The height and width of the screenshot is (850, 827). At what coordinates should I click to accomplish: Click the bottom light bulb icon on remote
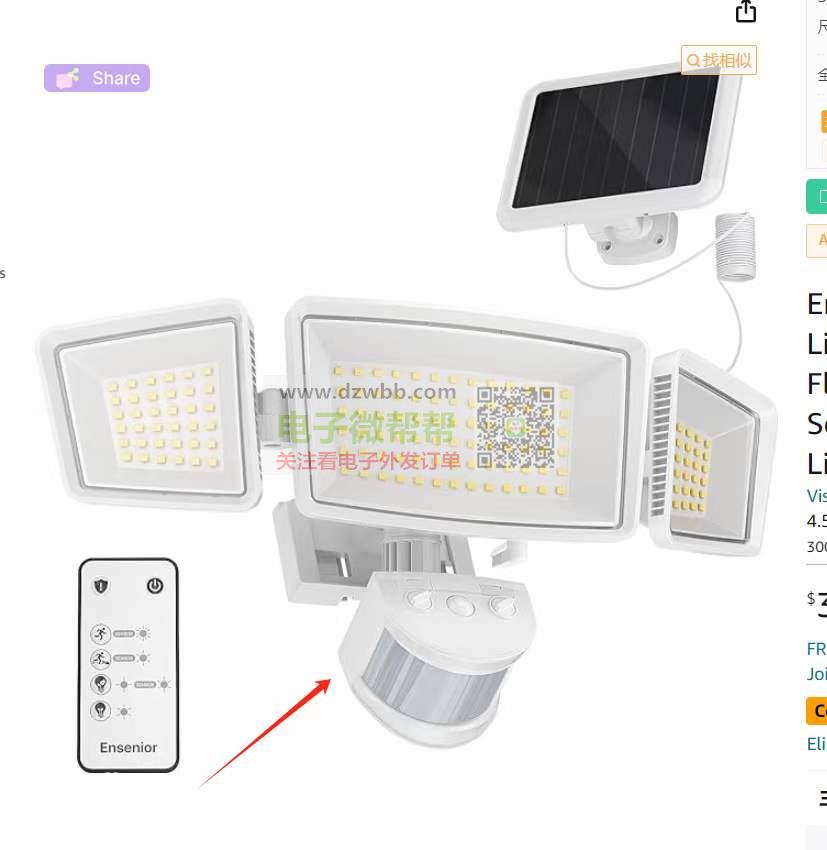(x=101, y=711)
